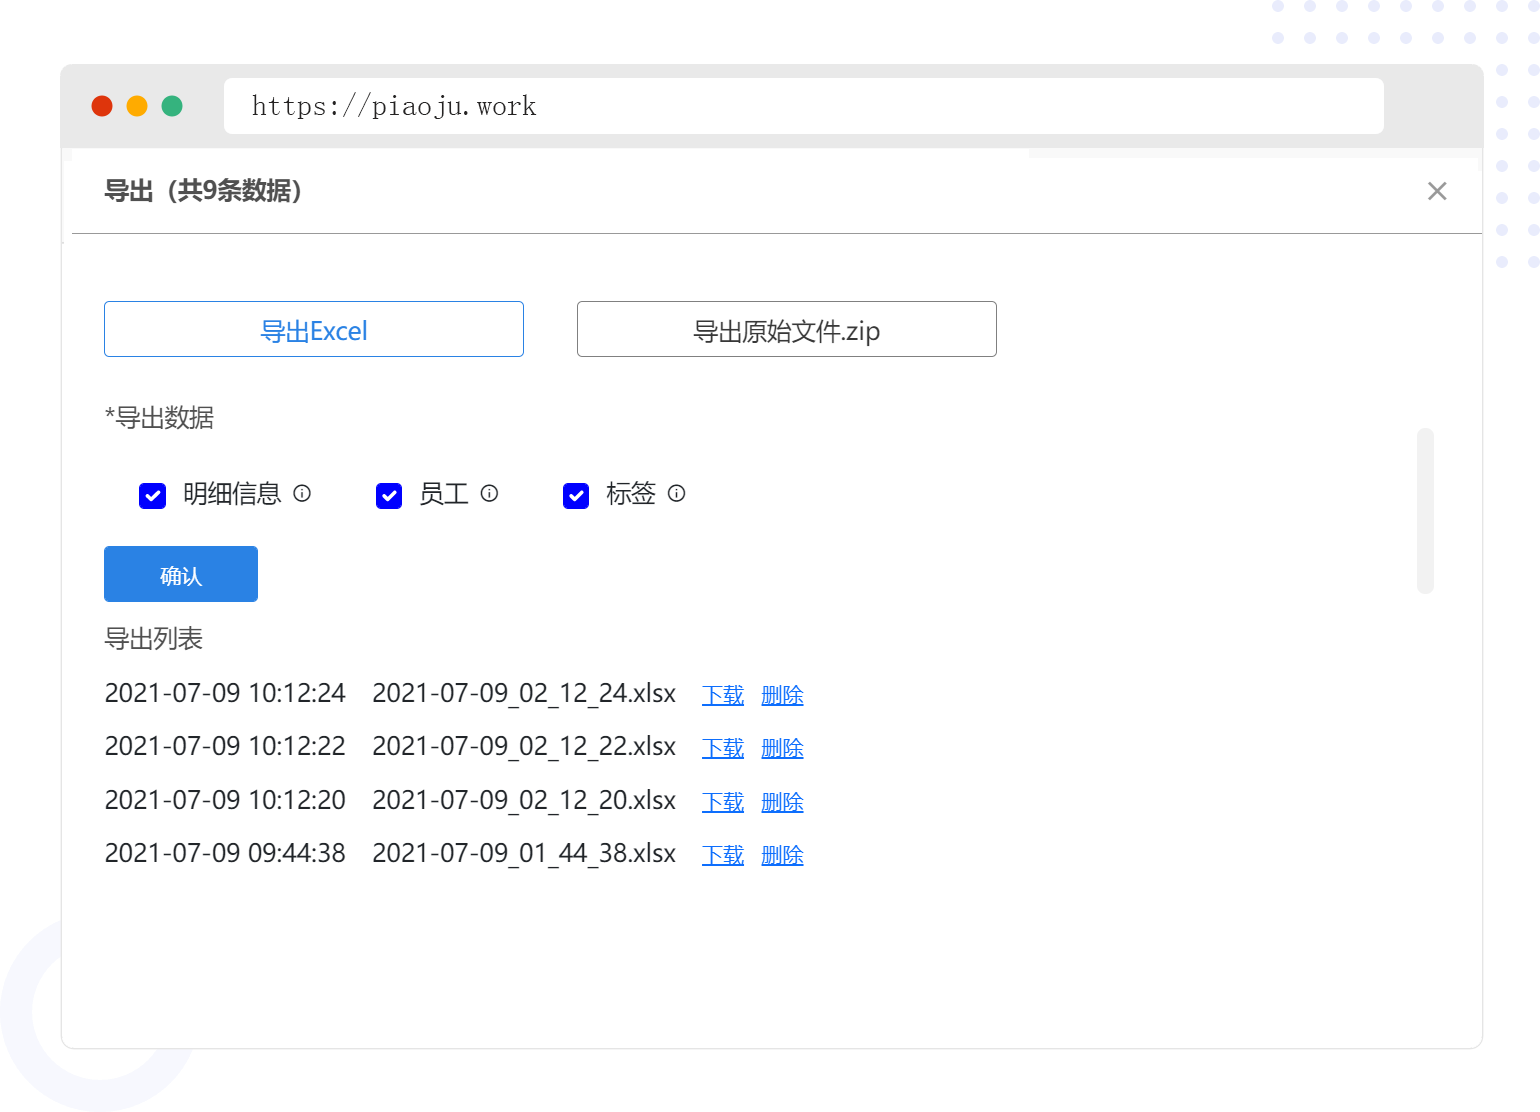Uncheck the 明细信息 checkbox
This screenshot has height=1112, width=1540.
(153, 496)
